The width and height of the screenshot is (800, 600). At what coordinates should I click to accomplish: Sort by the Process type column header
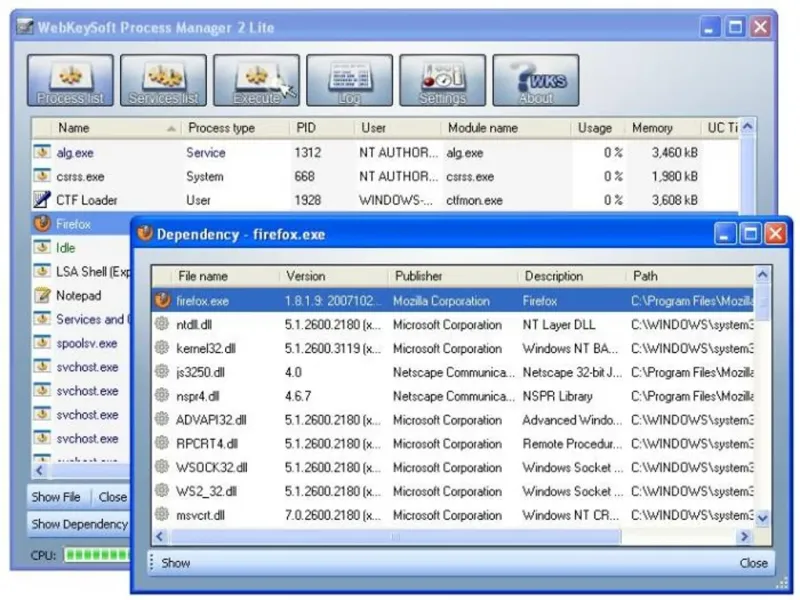[x=235, y=128]
